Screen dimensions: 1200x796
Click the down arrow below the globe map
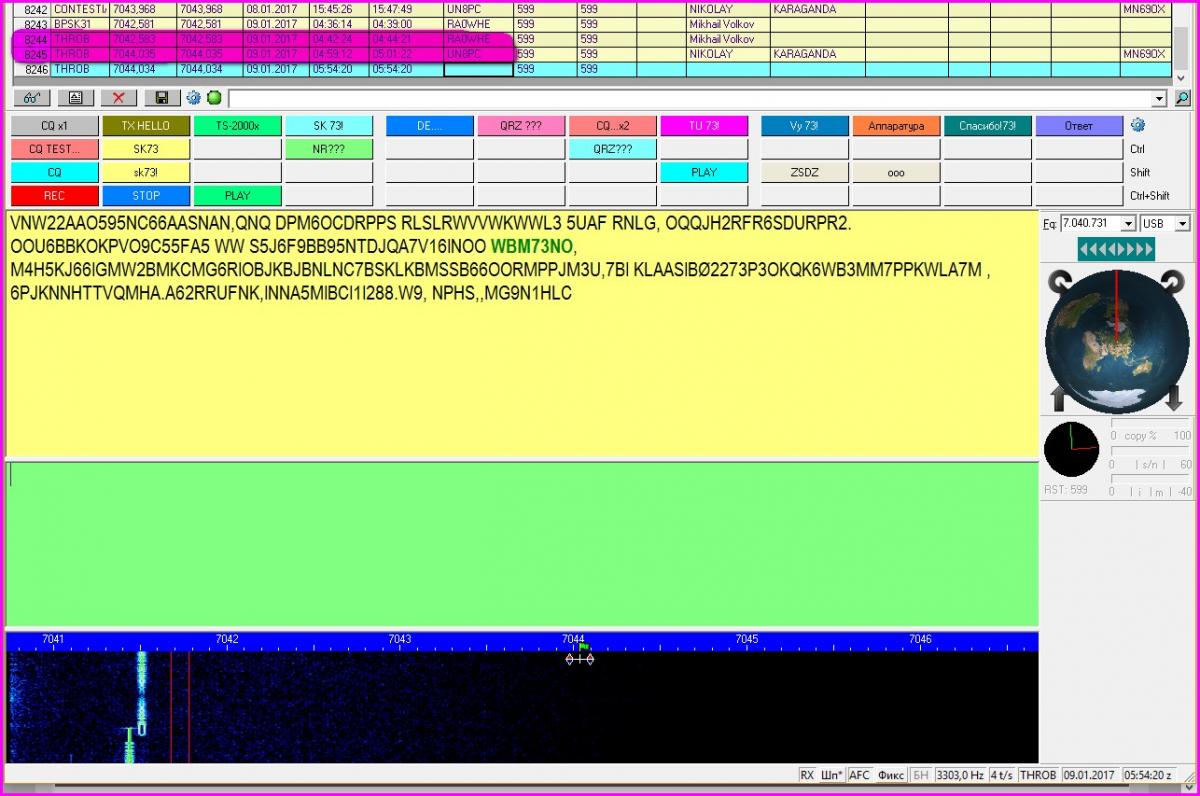[1173, 399]
